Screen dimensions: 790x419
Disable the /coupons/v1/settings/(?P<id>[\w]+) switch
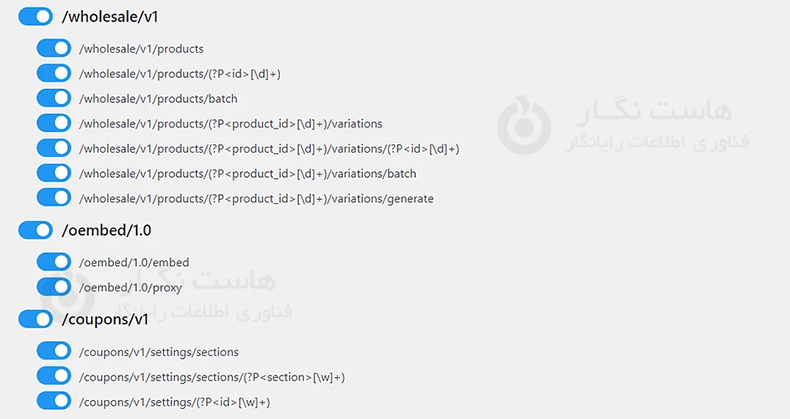[x=53, y=401]
